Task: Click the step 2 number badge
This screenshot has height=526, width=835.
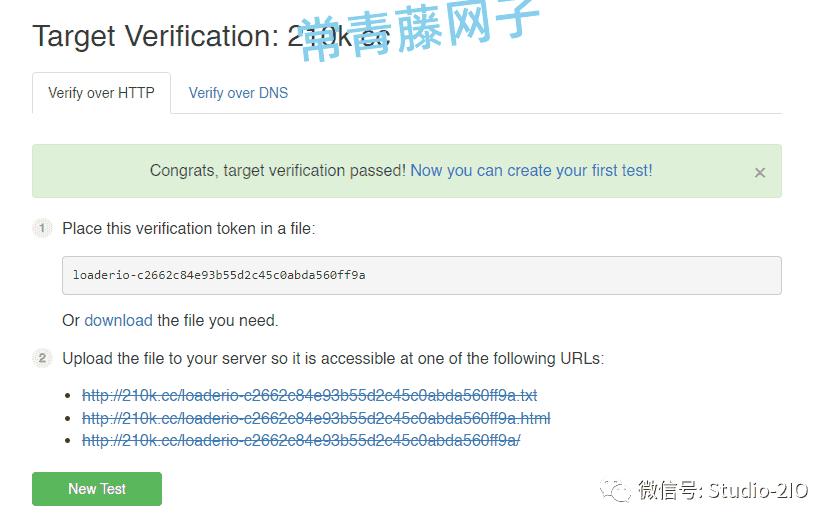Action: click(x=42, y=358)
